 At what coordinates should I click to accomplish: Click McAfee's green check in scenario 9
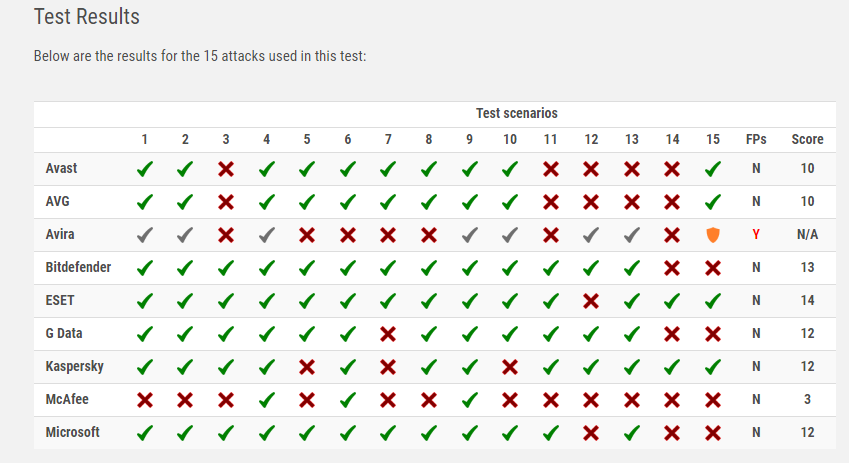[x=469, y=400]
